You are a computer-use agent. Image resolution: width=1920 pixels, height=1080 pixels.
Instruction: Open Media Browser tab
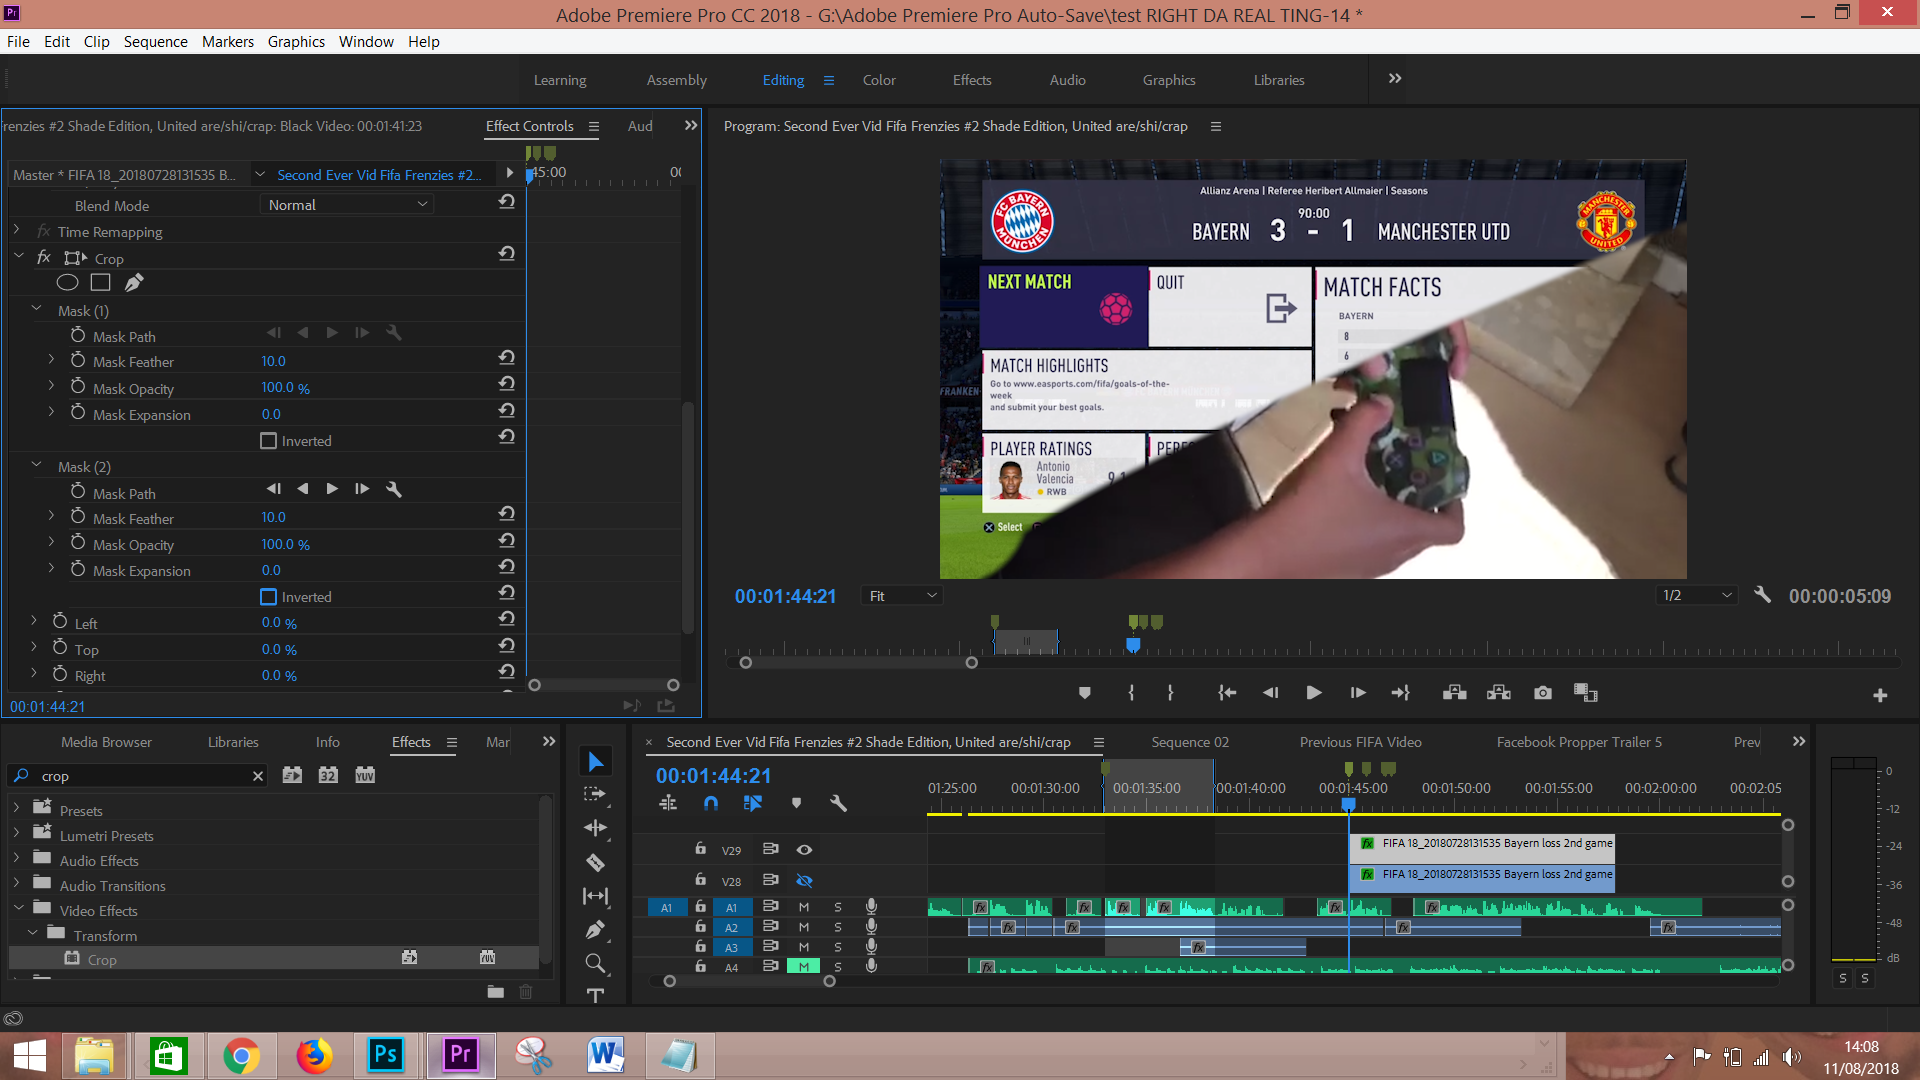coord(106,742)
